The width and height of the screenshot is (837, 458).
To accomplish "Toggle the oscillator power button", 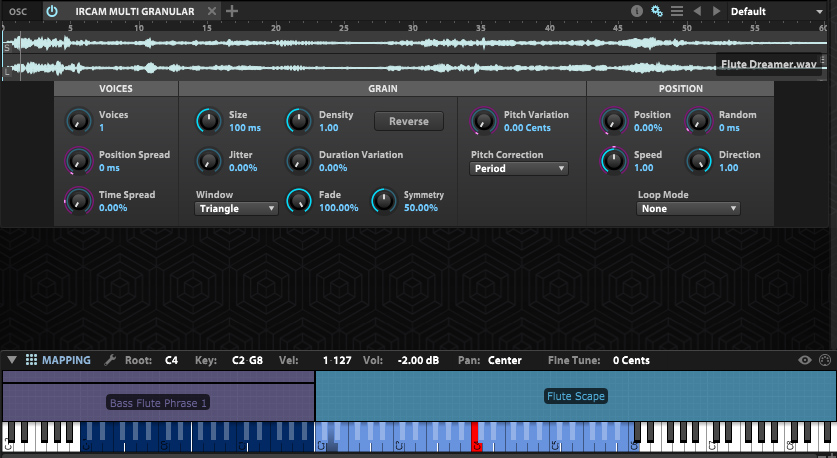I will (x=52, y=11).
